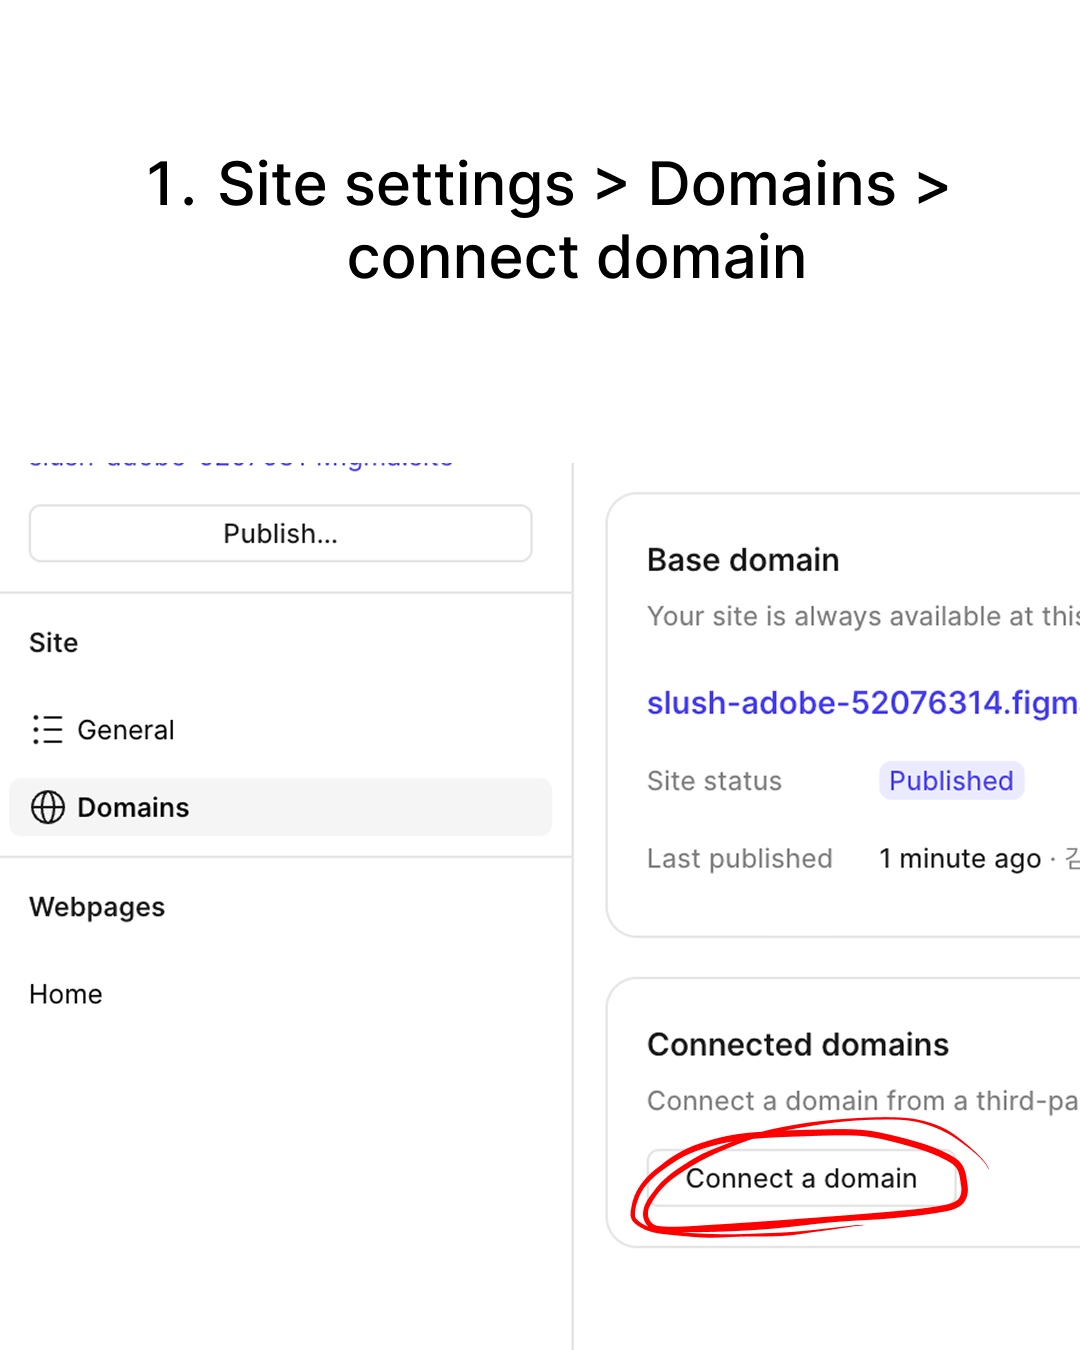Click the Your site is always available text
This screenshot has width=1080, height=1350.
click(x=863, y=616)
